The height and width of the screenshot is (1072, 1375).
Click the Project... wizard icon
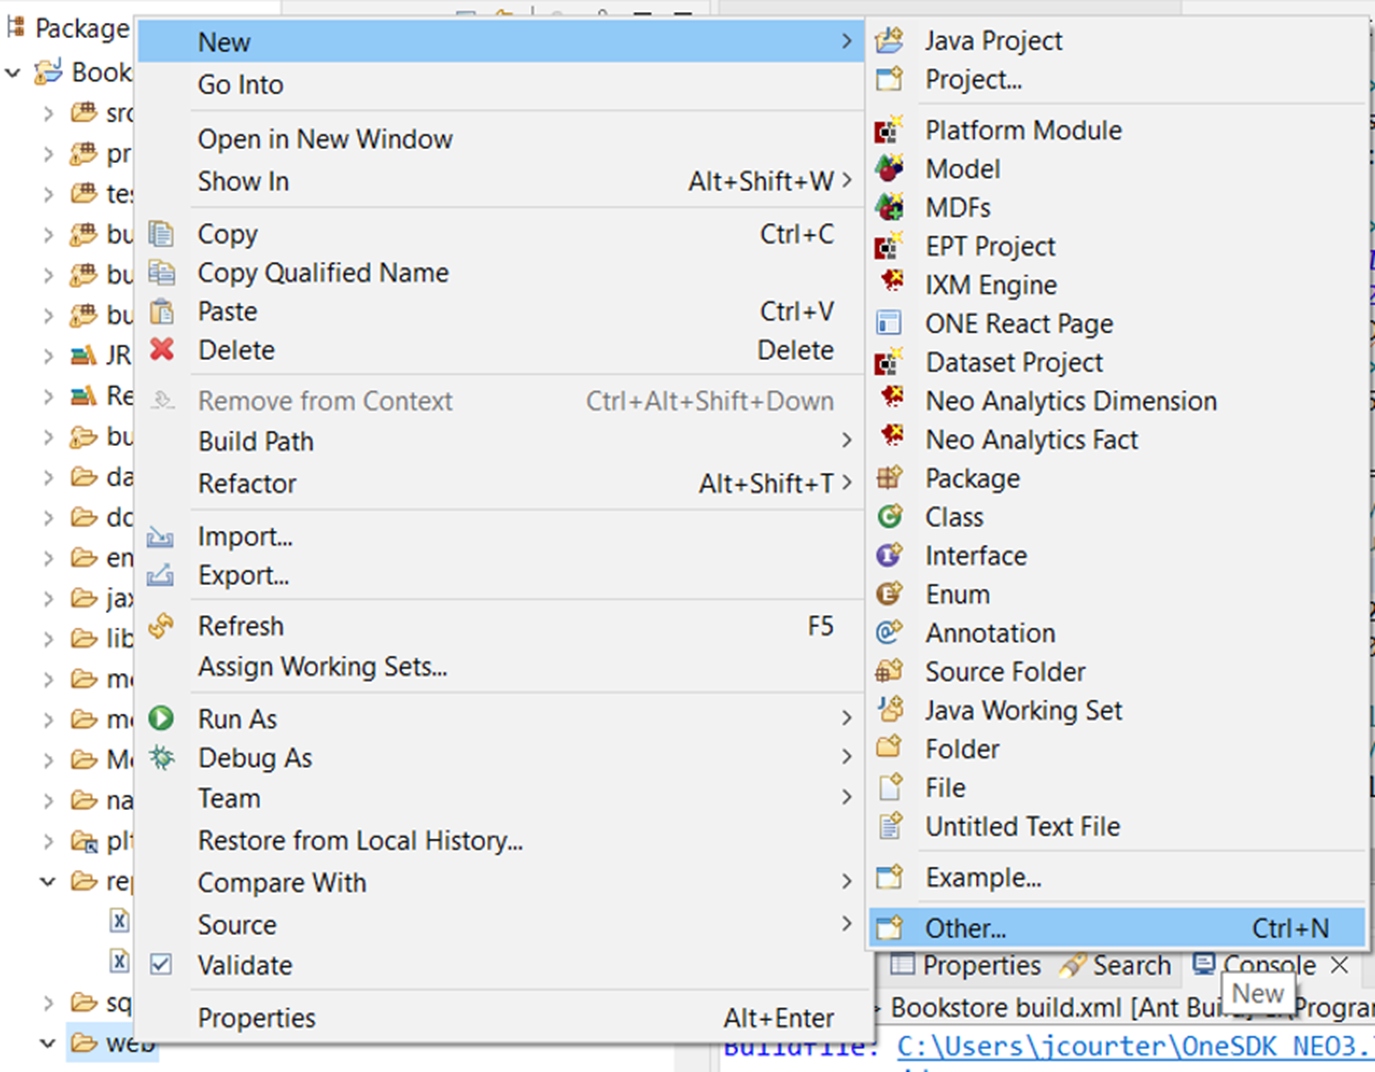click(889, 79)
